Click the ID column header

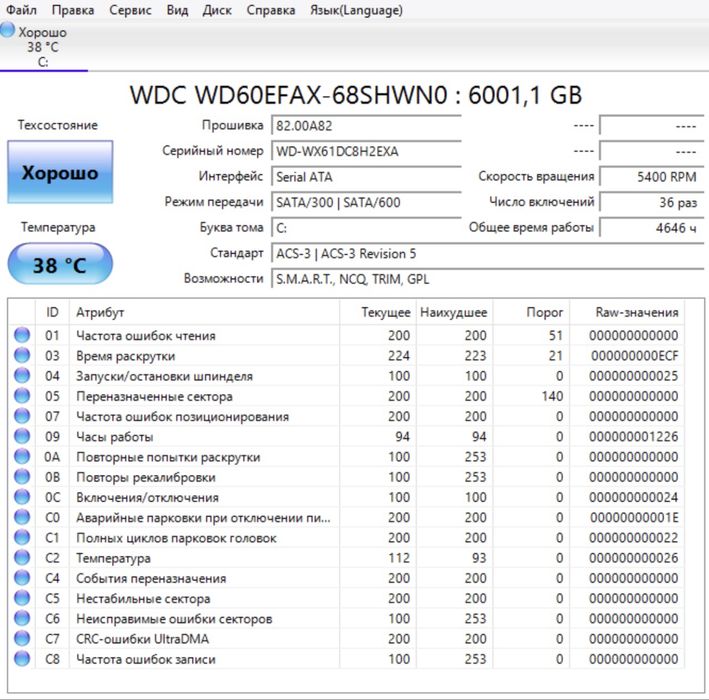52,312
